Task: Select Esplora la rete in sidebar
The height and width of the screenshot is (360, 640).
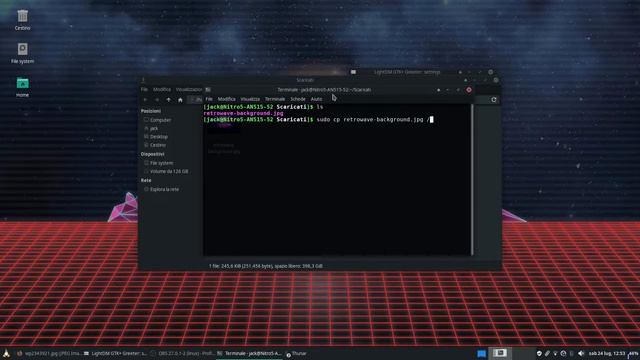Action: pyautogui.click(x=161, y=189)
